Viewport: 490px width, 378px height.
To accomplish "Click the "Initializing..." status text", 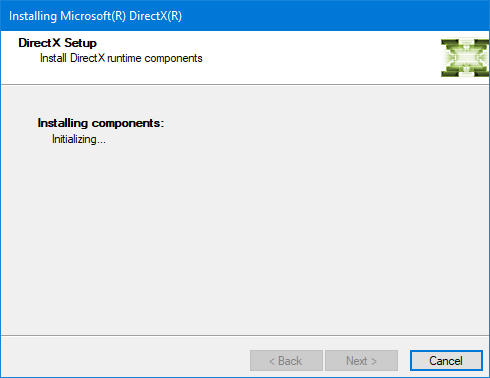I will coord(79,139).
